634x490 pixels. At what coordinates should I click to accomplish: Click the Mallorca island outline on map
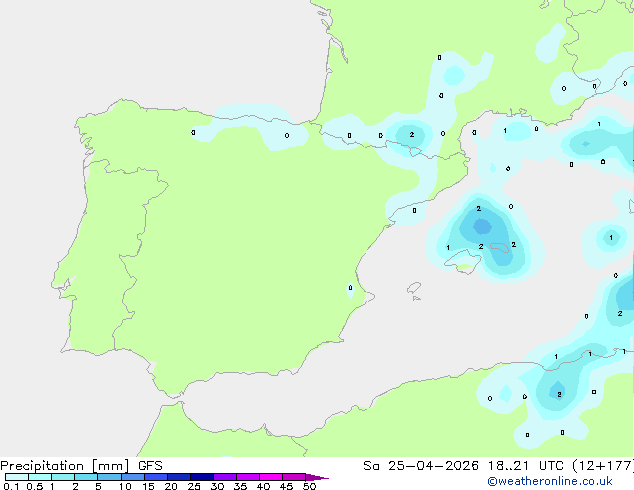(x=463, y=262)
